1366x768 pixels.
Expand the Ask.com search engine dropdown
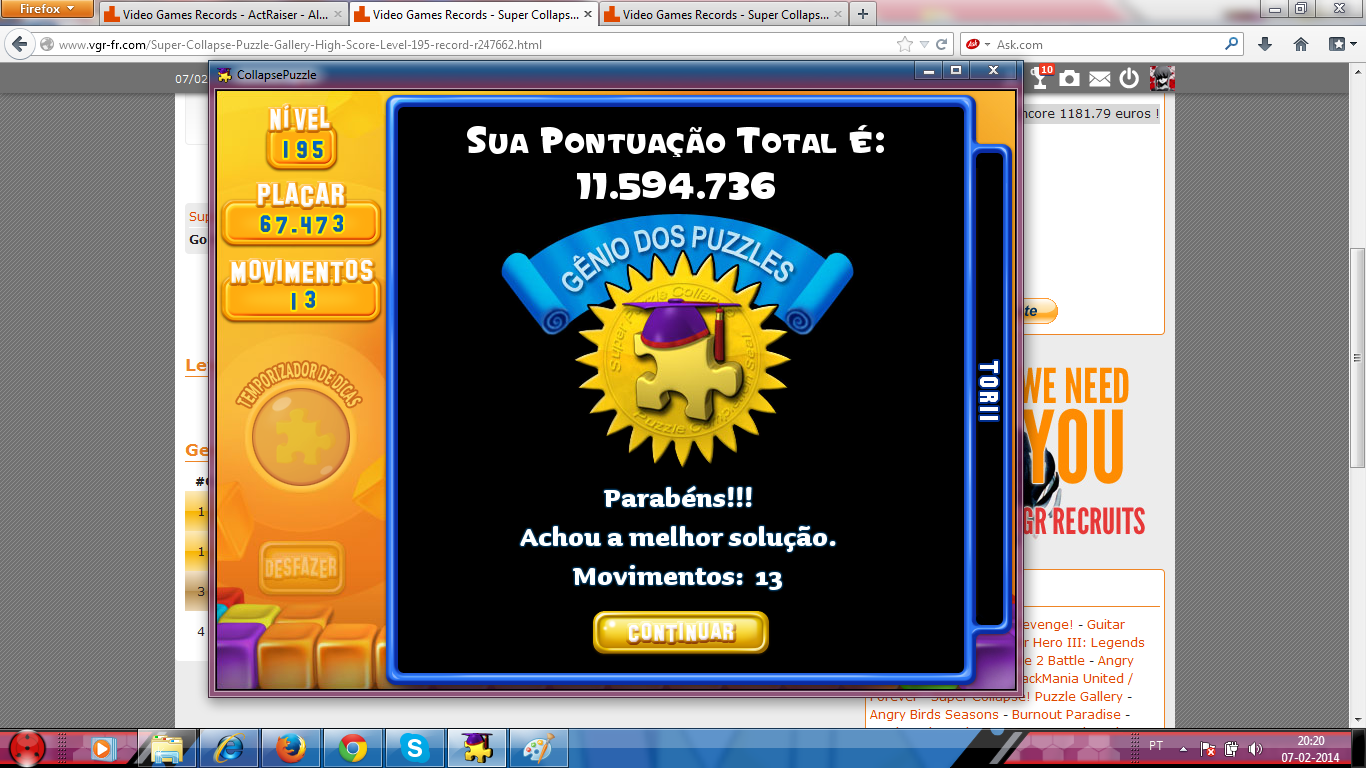coord(987,44)
